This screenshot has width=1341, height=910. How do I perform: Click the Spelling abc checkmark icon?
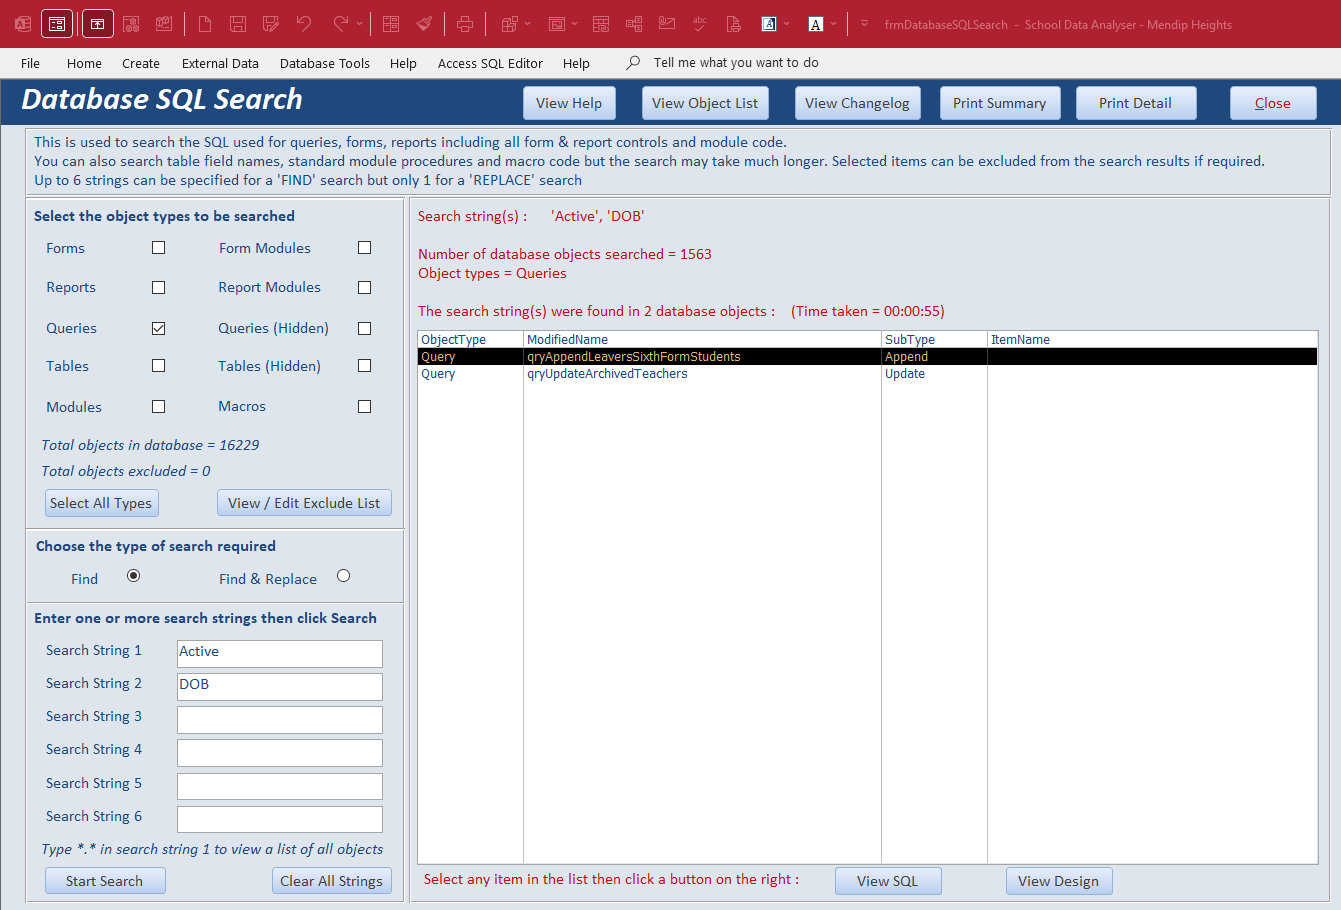coord(700,24)
